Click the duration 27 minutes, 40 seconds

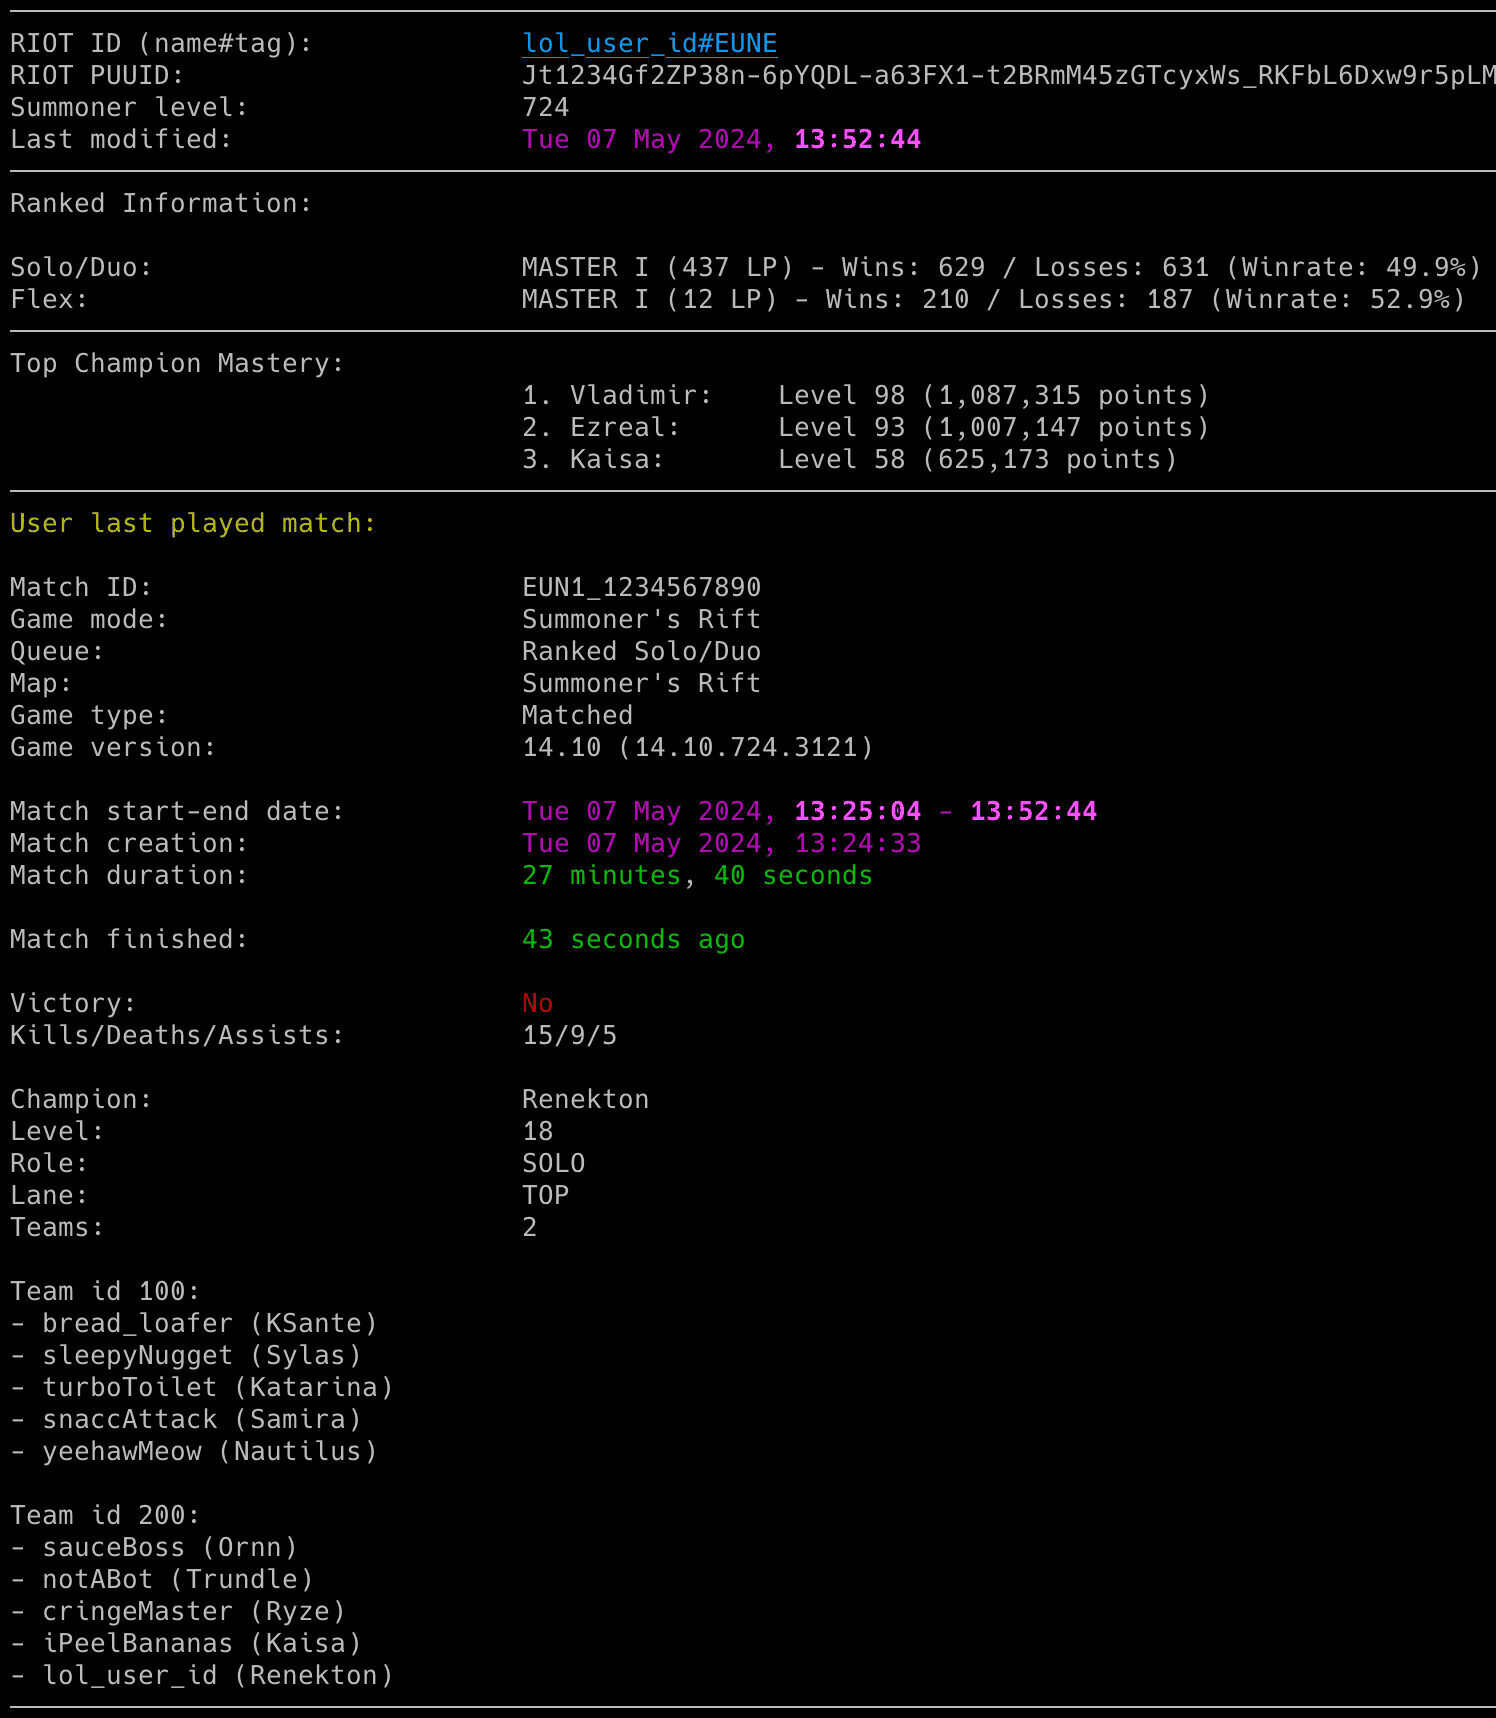[697, 876]
